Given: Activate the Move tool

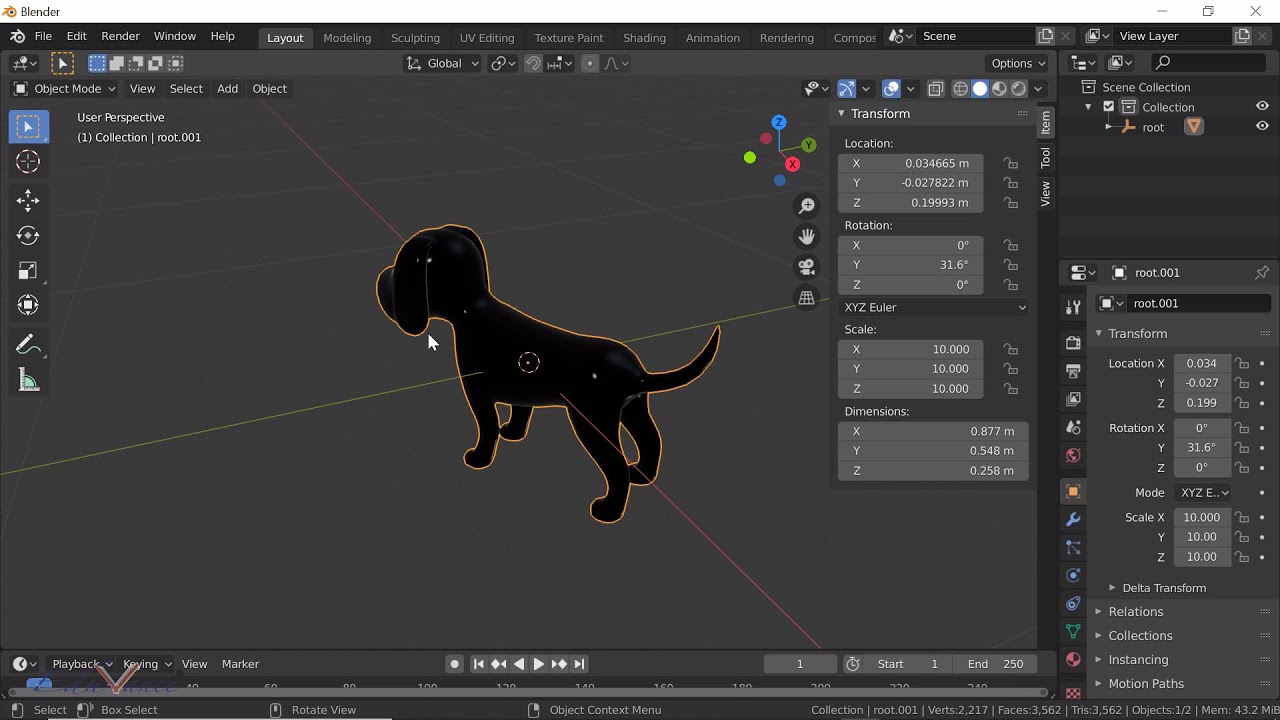Looking at the screenshot, I should [x=28, y=200].
